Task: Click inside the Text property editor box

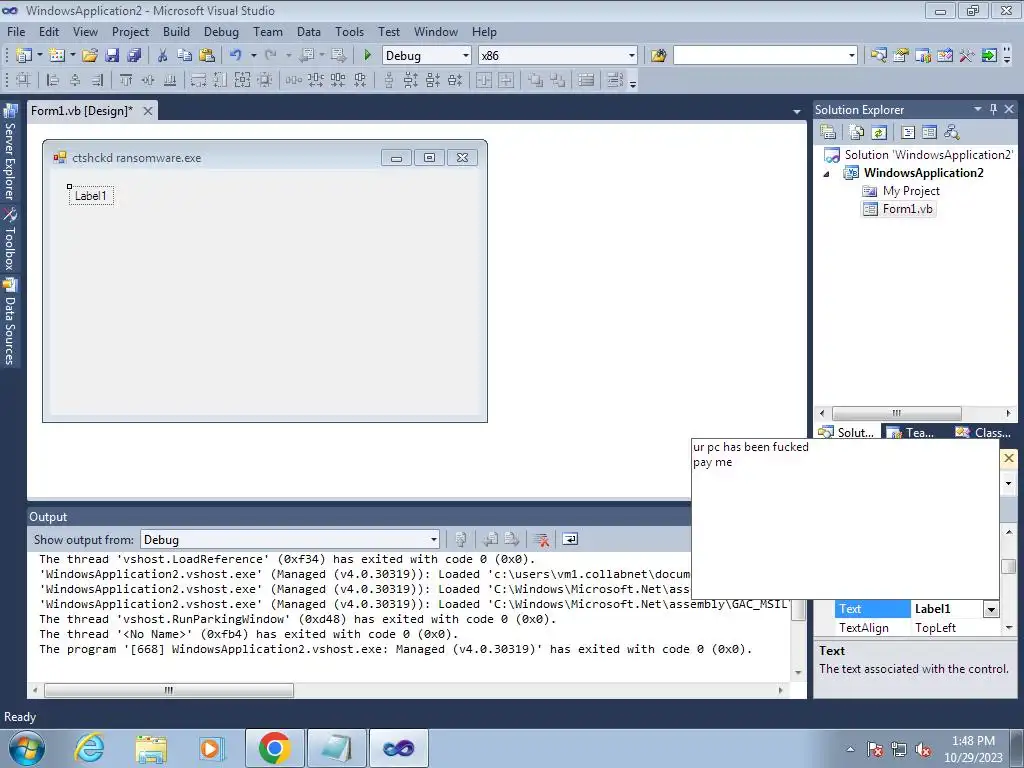Action: point(845,519)
